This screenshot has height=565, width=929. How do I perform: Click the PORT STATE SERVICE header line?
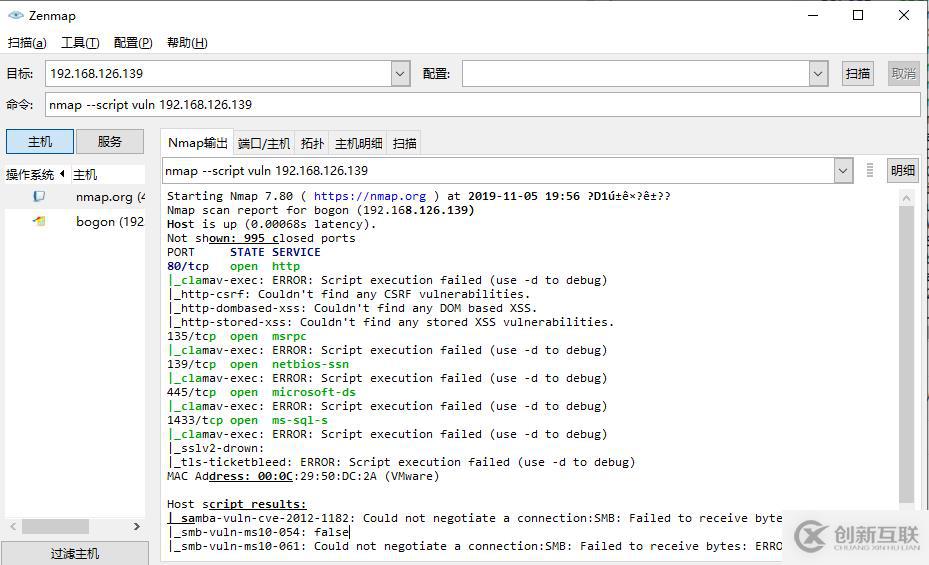pyautogui.click(x=244, y=252)
